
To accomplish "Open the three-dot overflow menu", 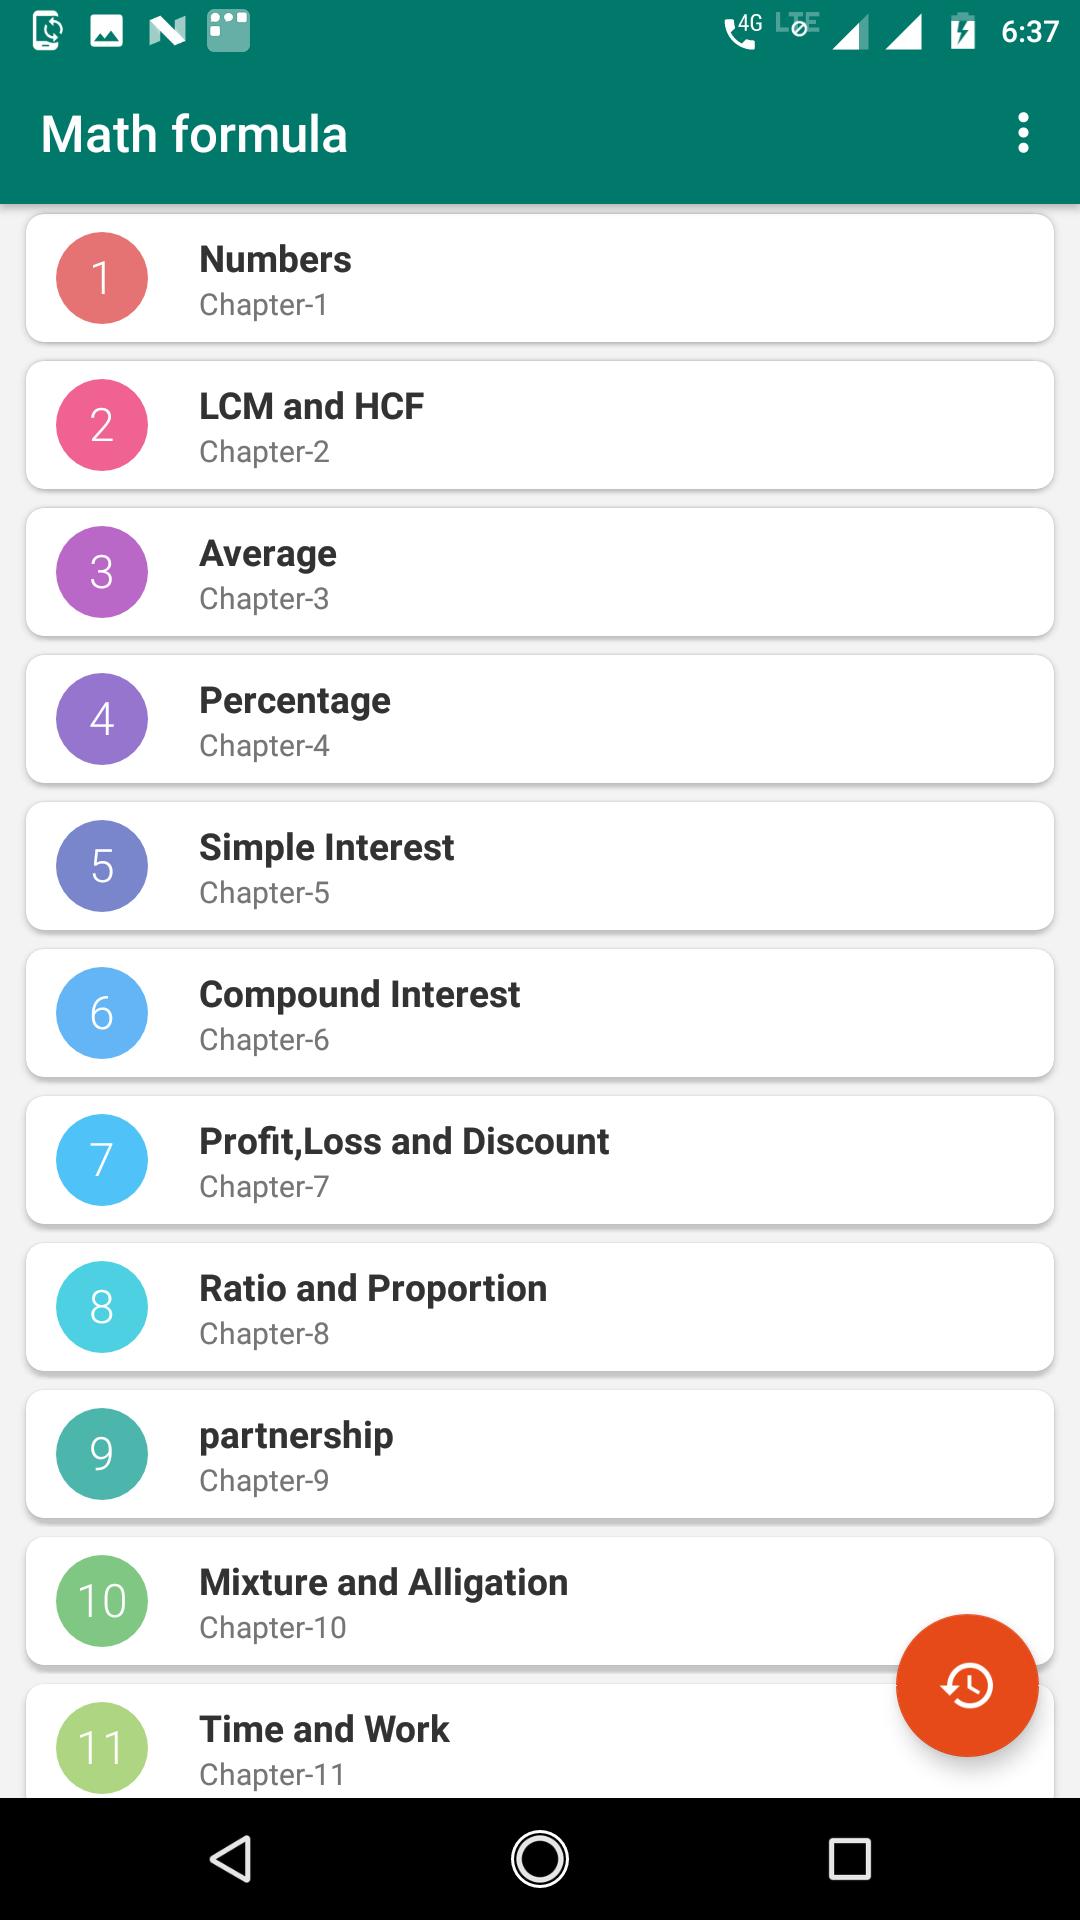I will [1022, 133].
